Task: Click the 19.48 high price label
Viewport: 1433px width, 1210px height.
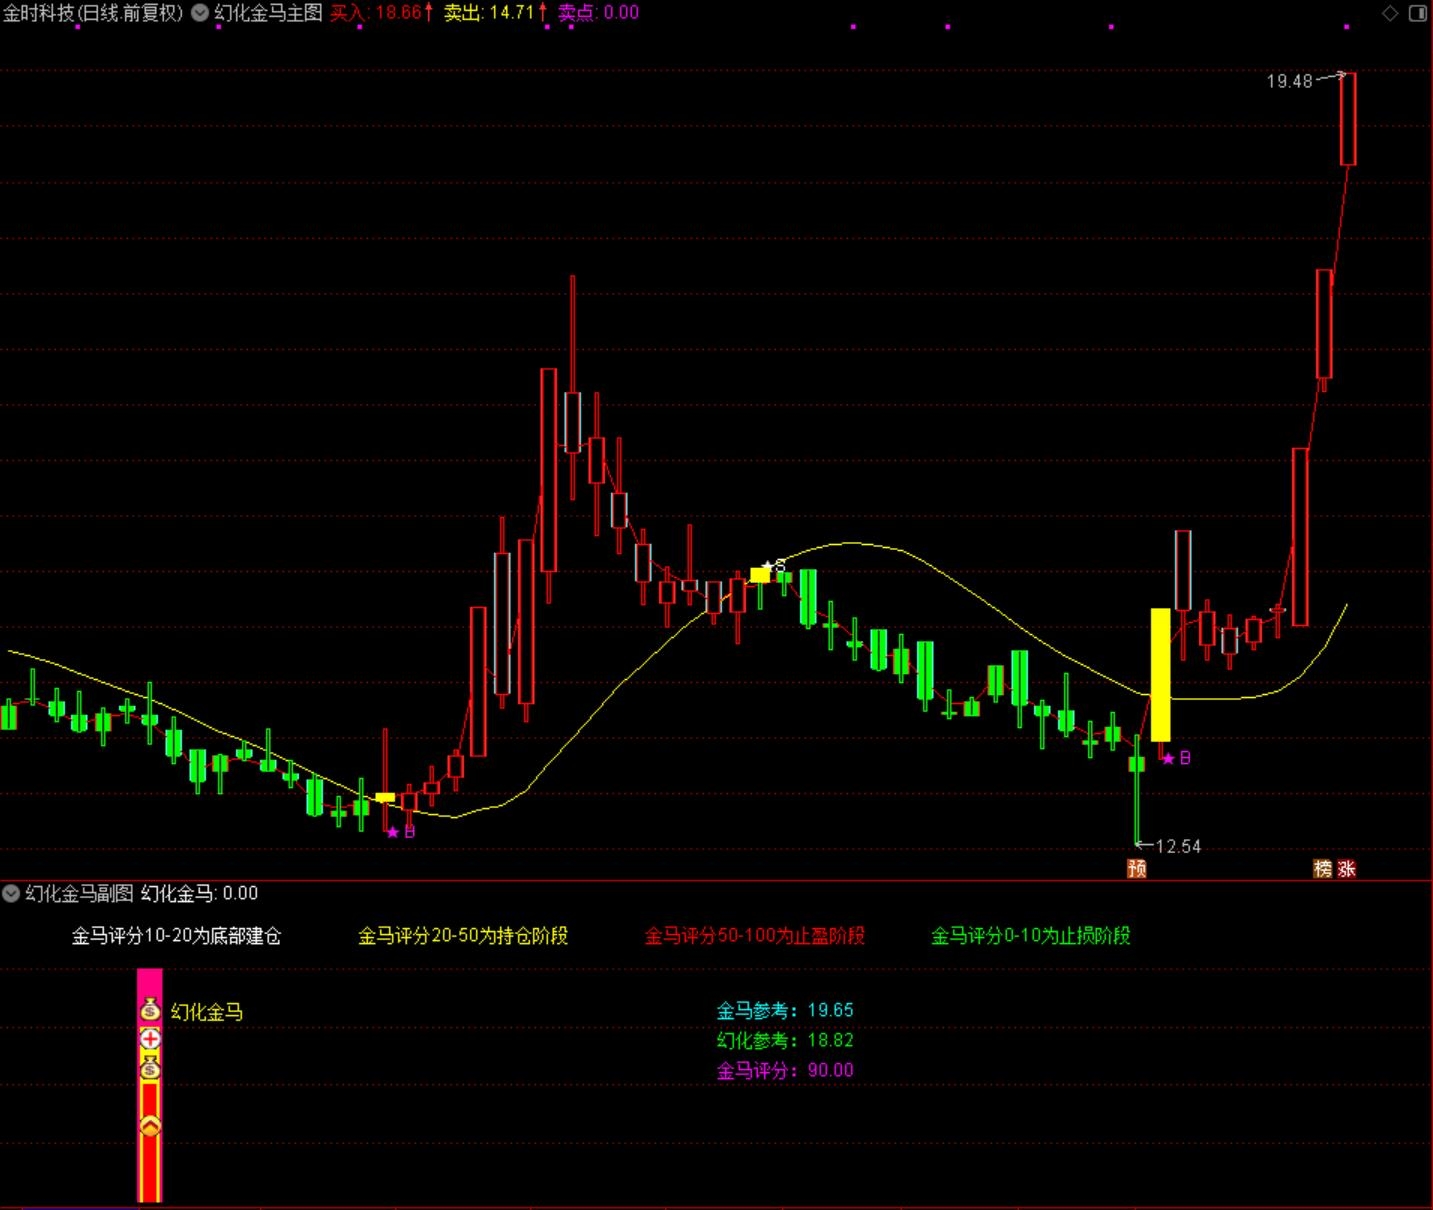Action: click(1289, 81)
